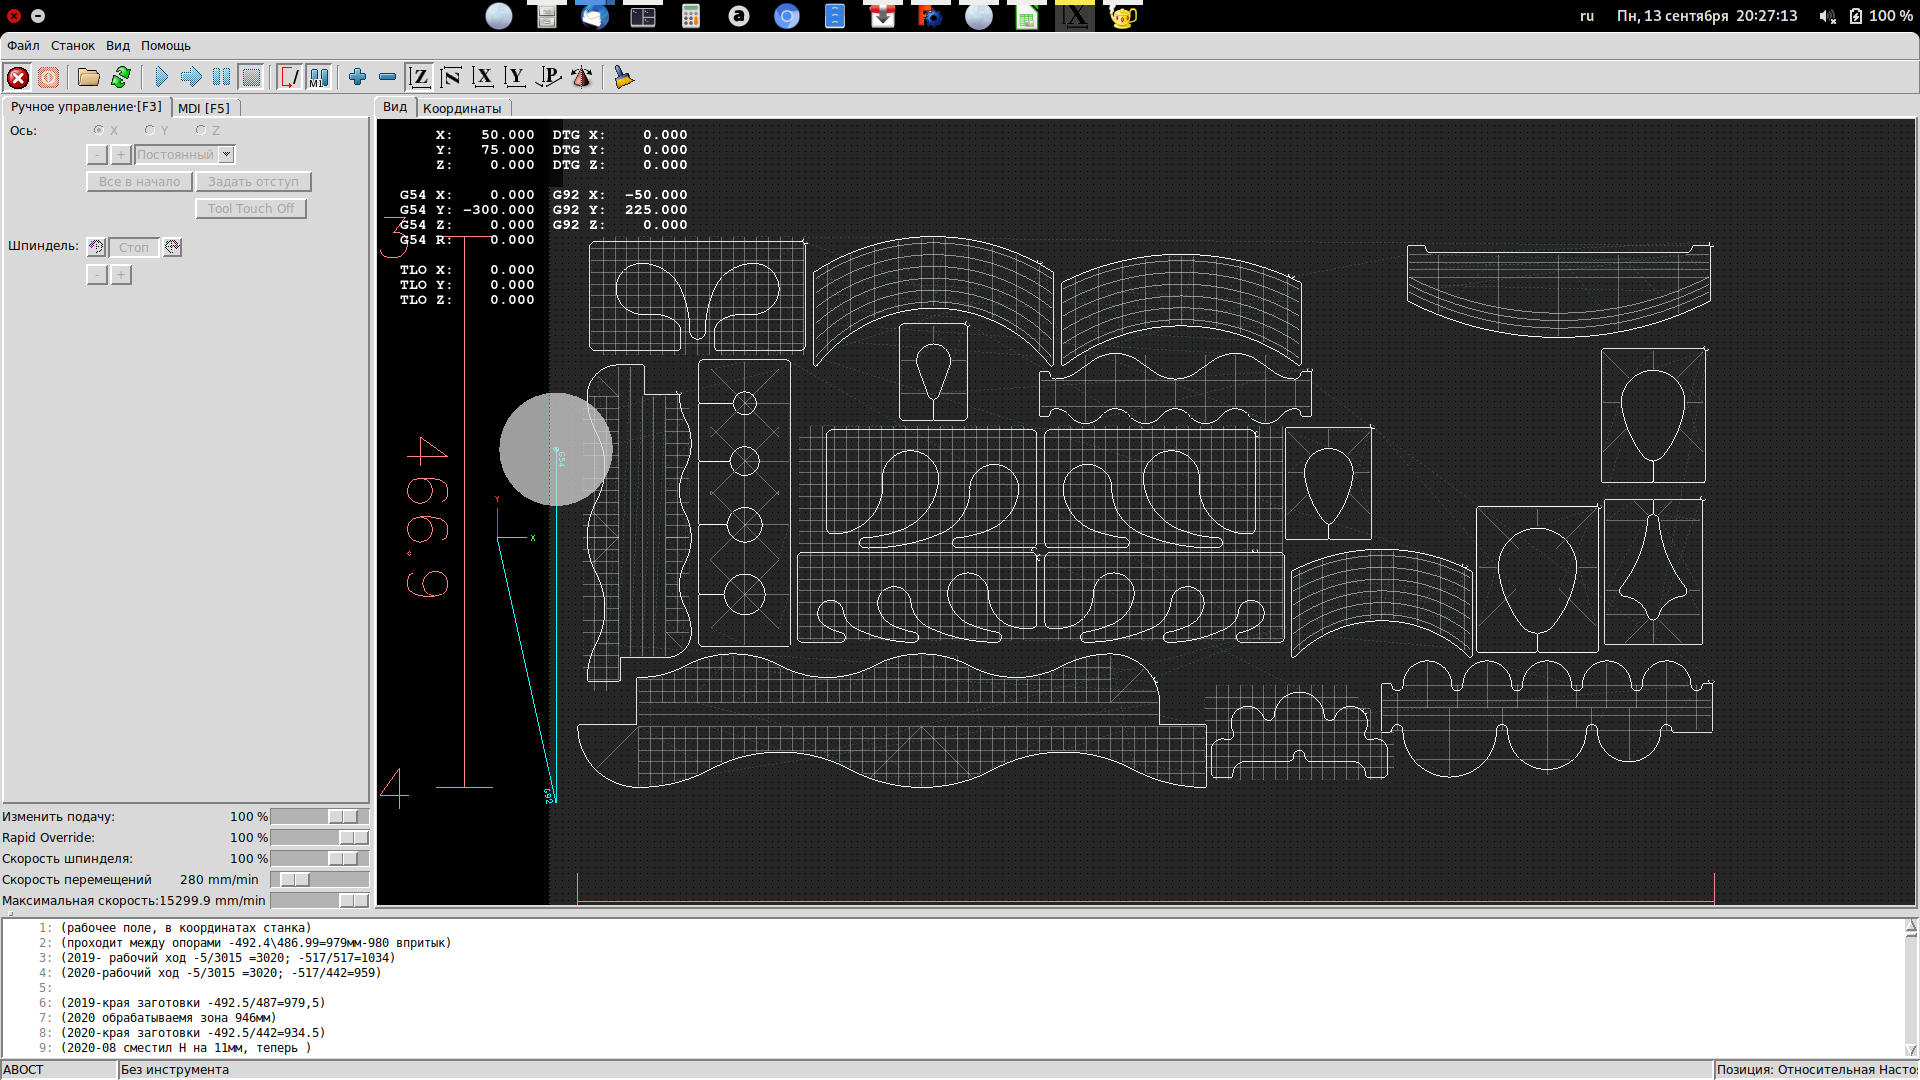The height and width of the screenshot is (1080, 1920).
Task: Switch to the MDI [F5] tab
Action: click(204, 108)
